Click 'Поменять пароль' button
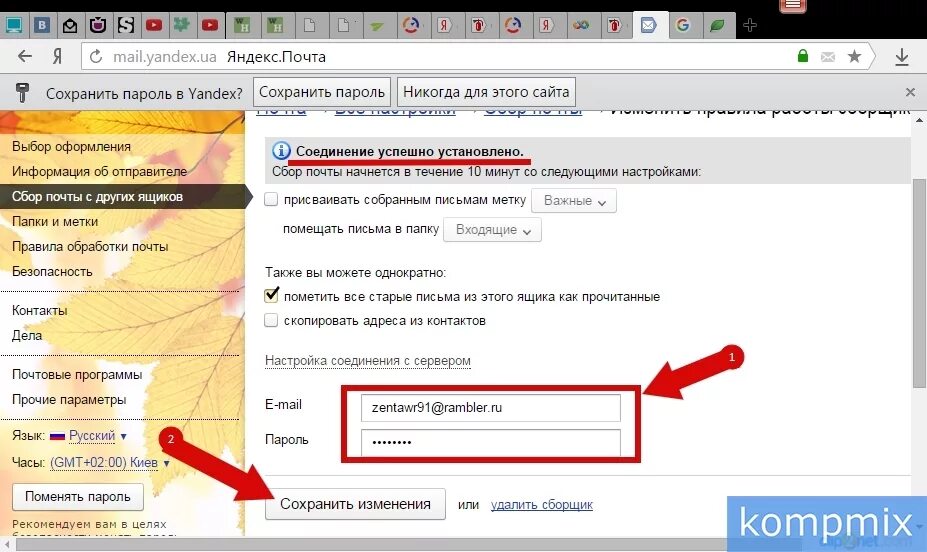 coord(78,496)
